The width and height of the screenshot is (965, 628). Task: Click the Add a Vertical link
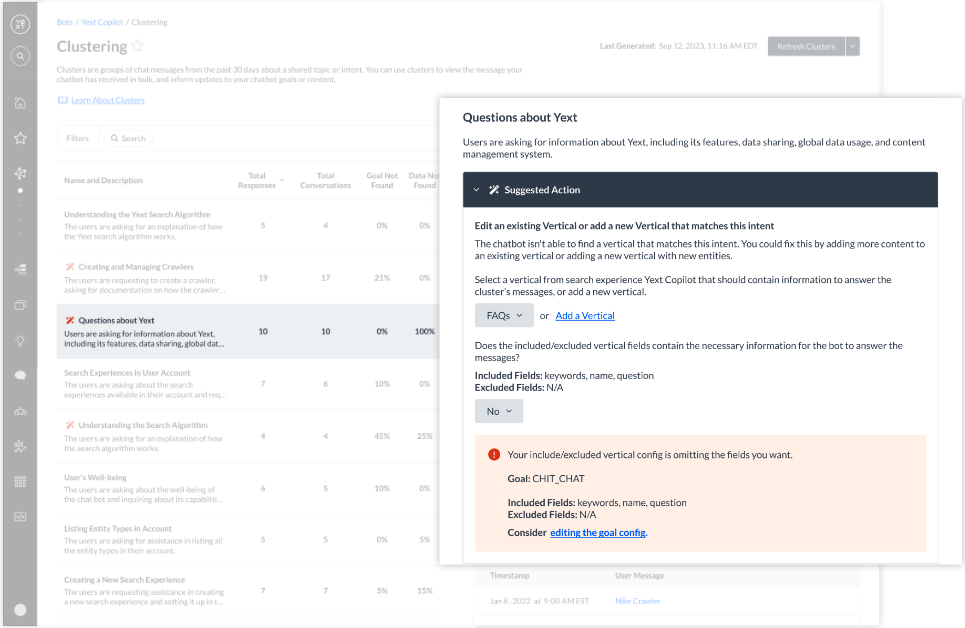coord(585,315)
